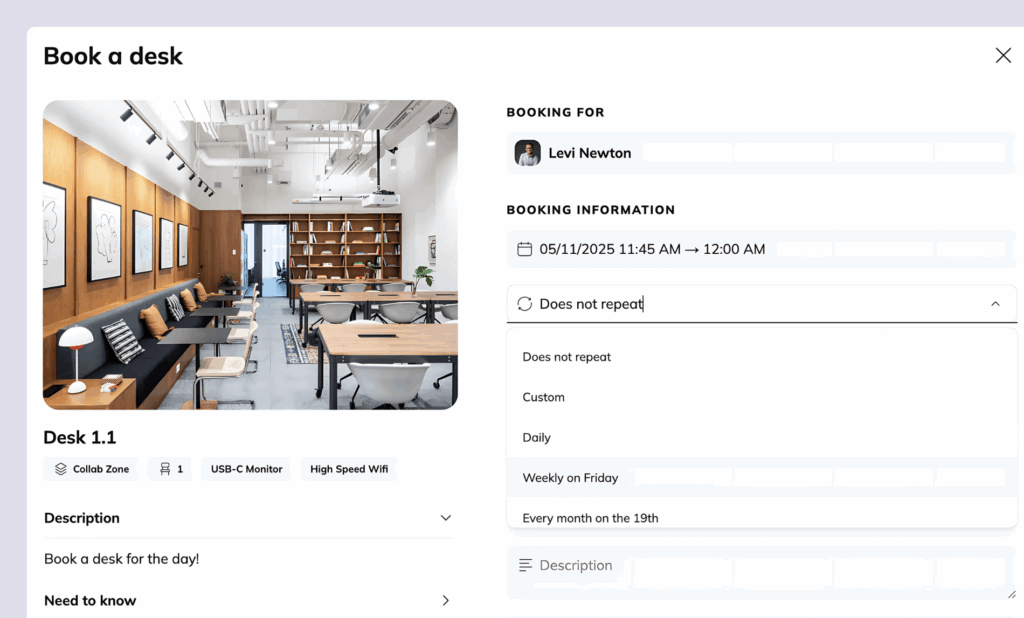Select Every month on the 19th

587,517
